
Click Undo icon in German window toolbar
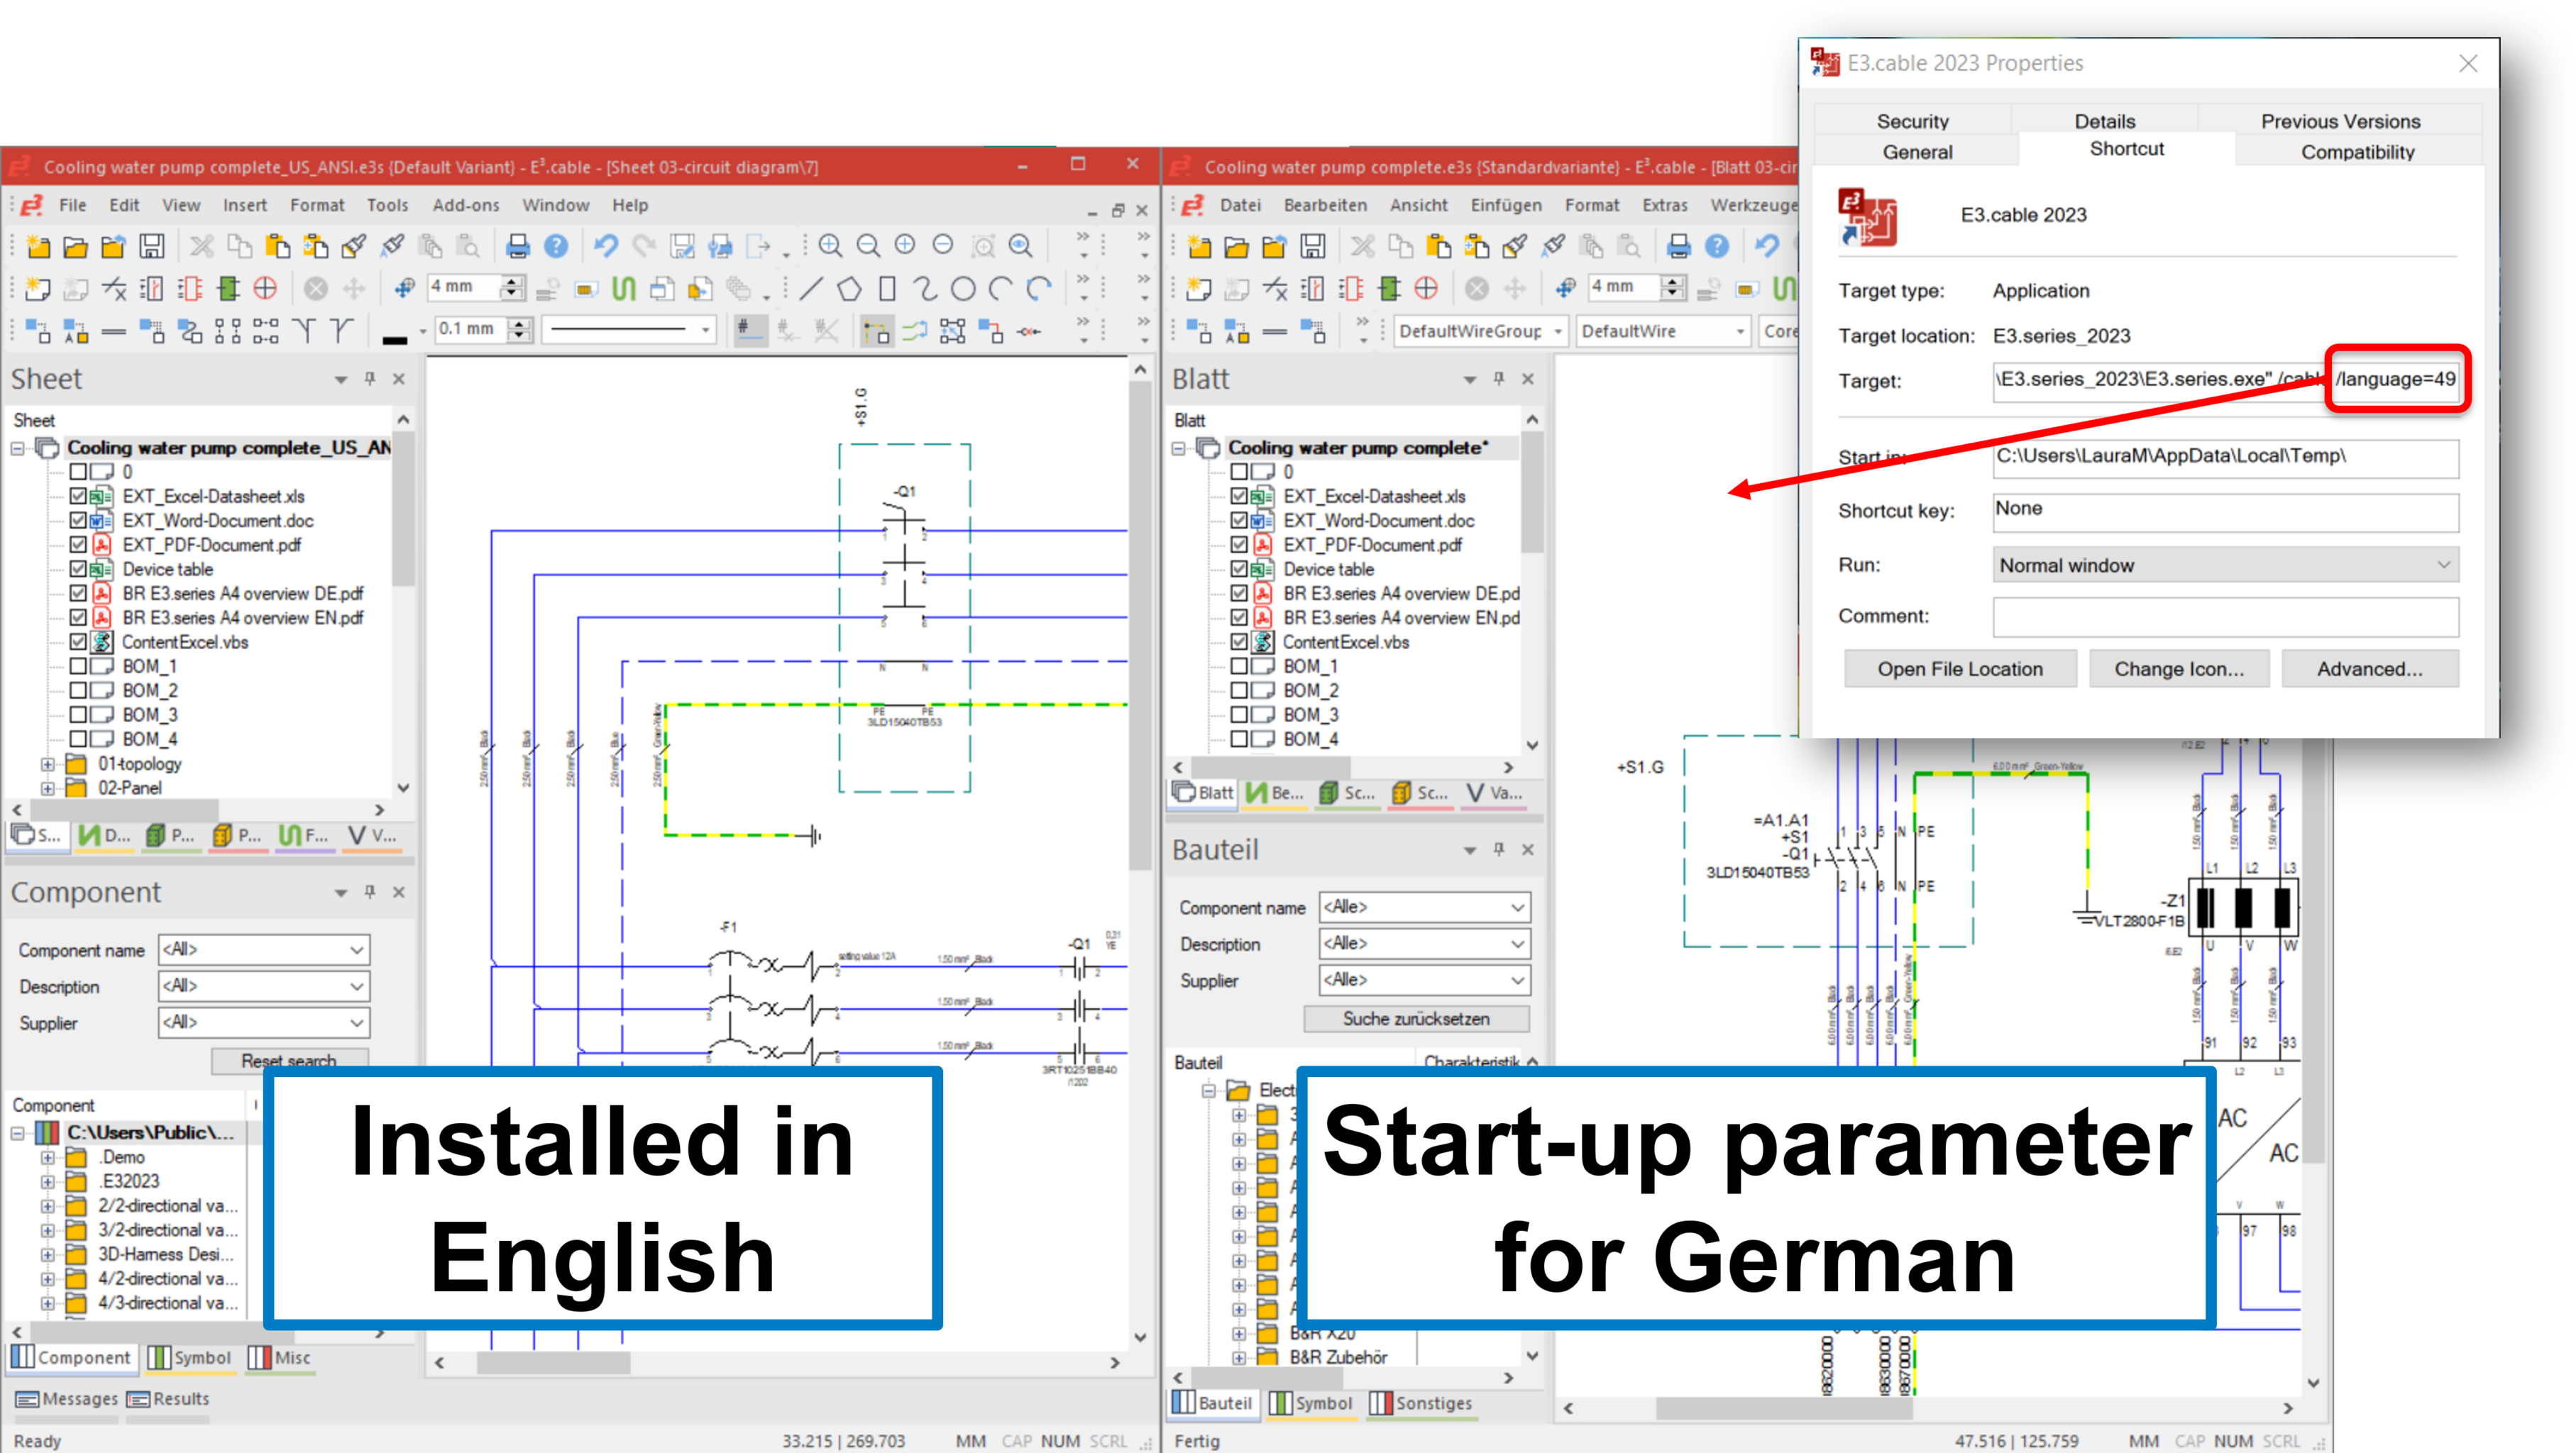click(x=1766, y=246)
